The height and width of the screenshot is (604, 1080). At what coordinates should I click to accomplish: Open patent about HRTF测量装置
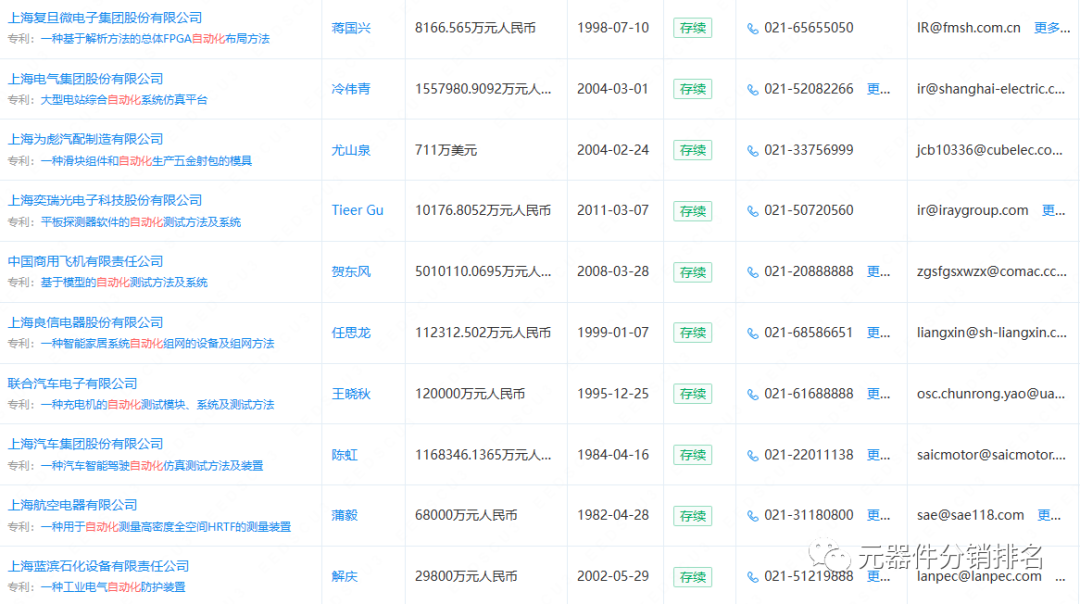point(165,527)
